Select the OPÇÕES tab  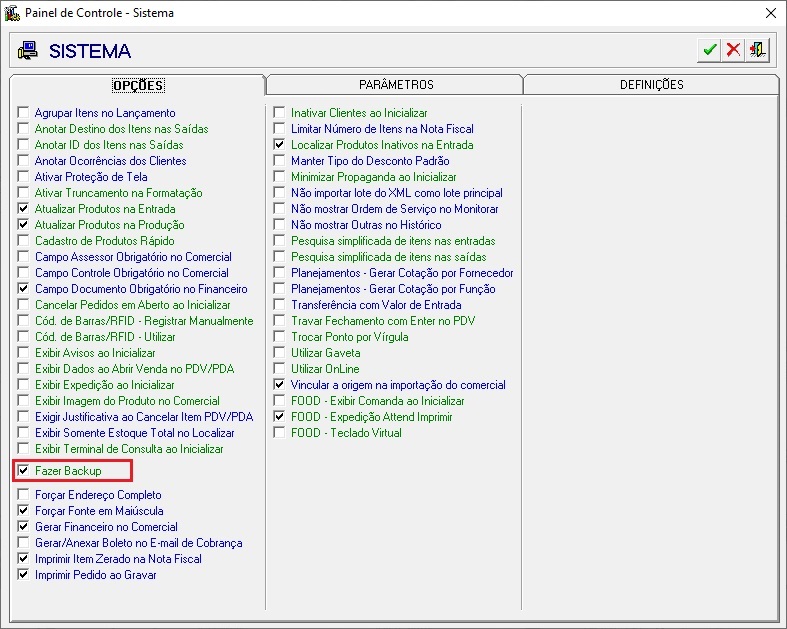(138, 85)
